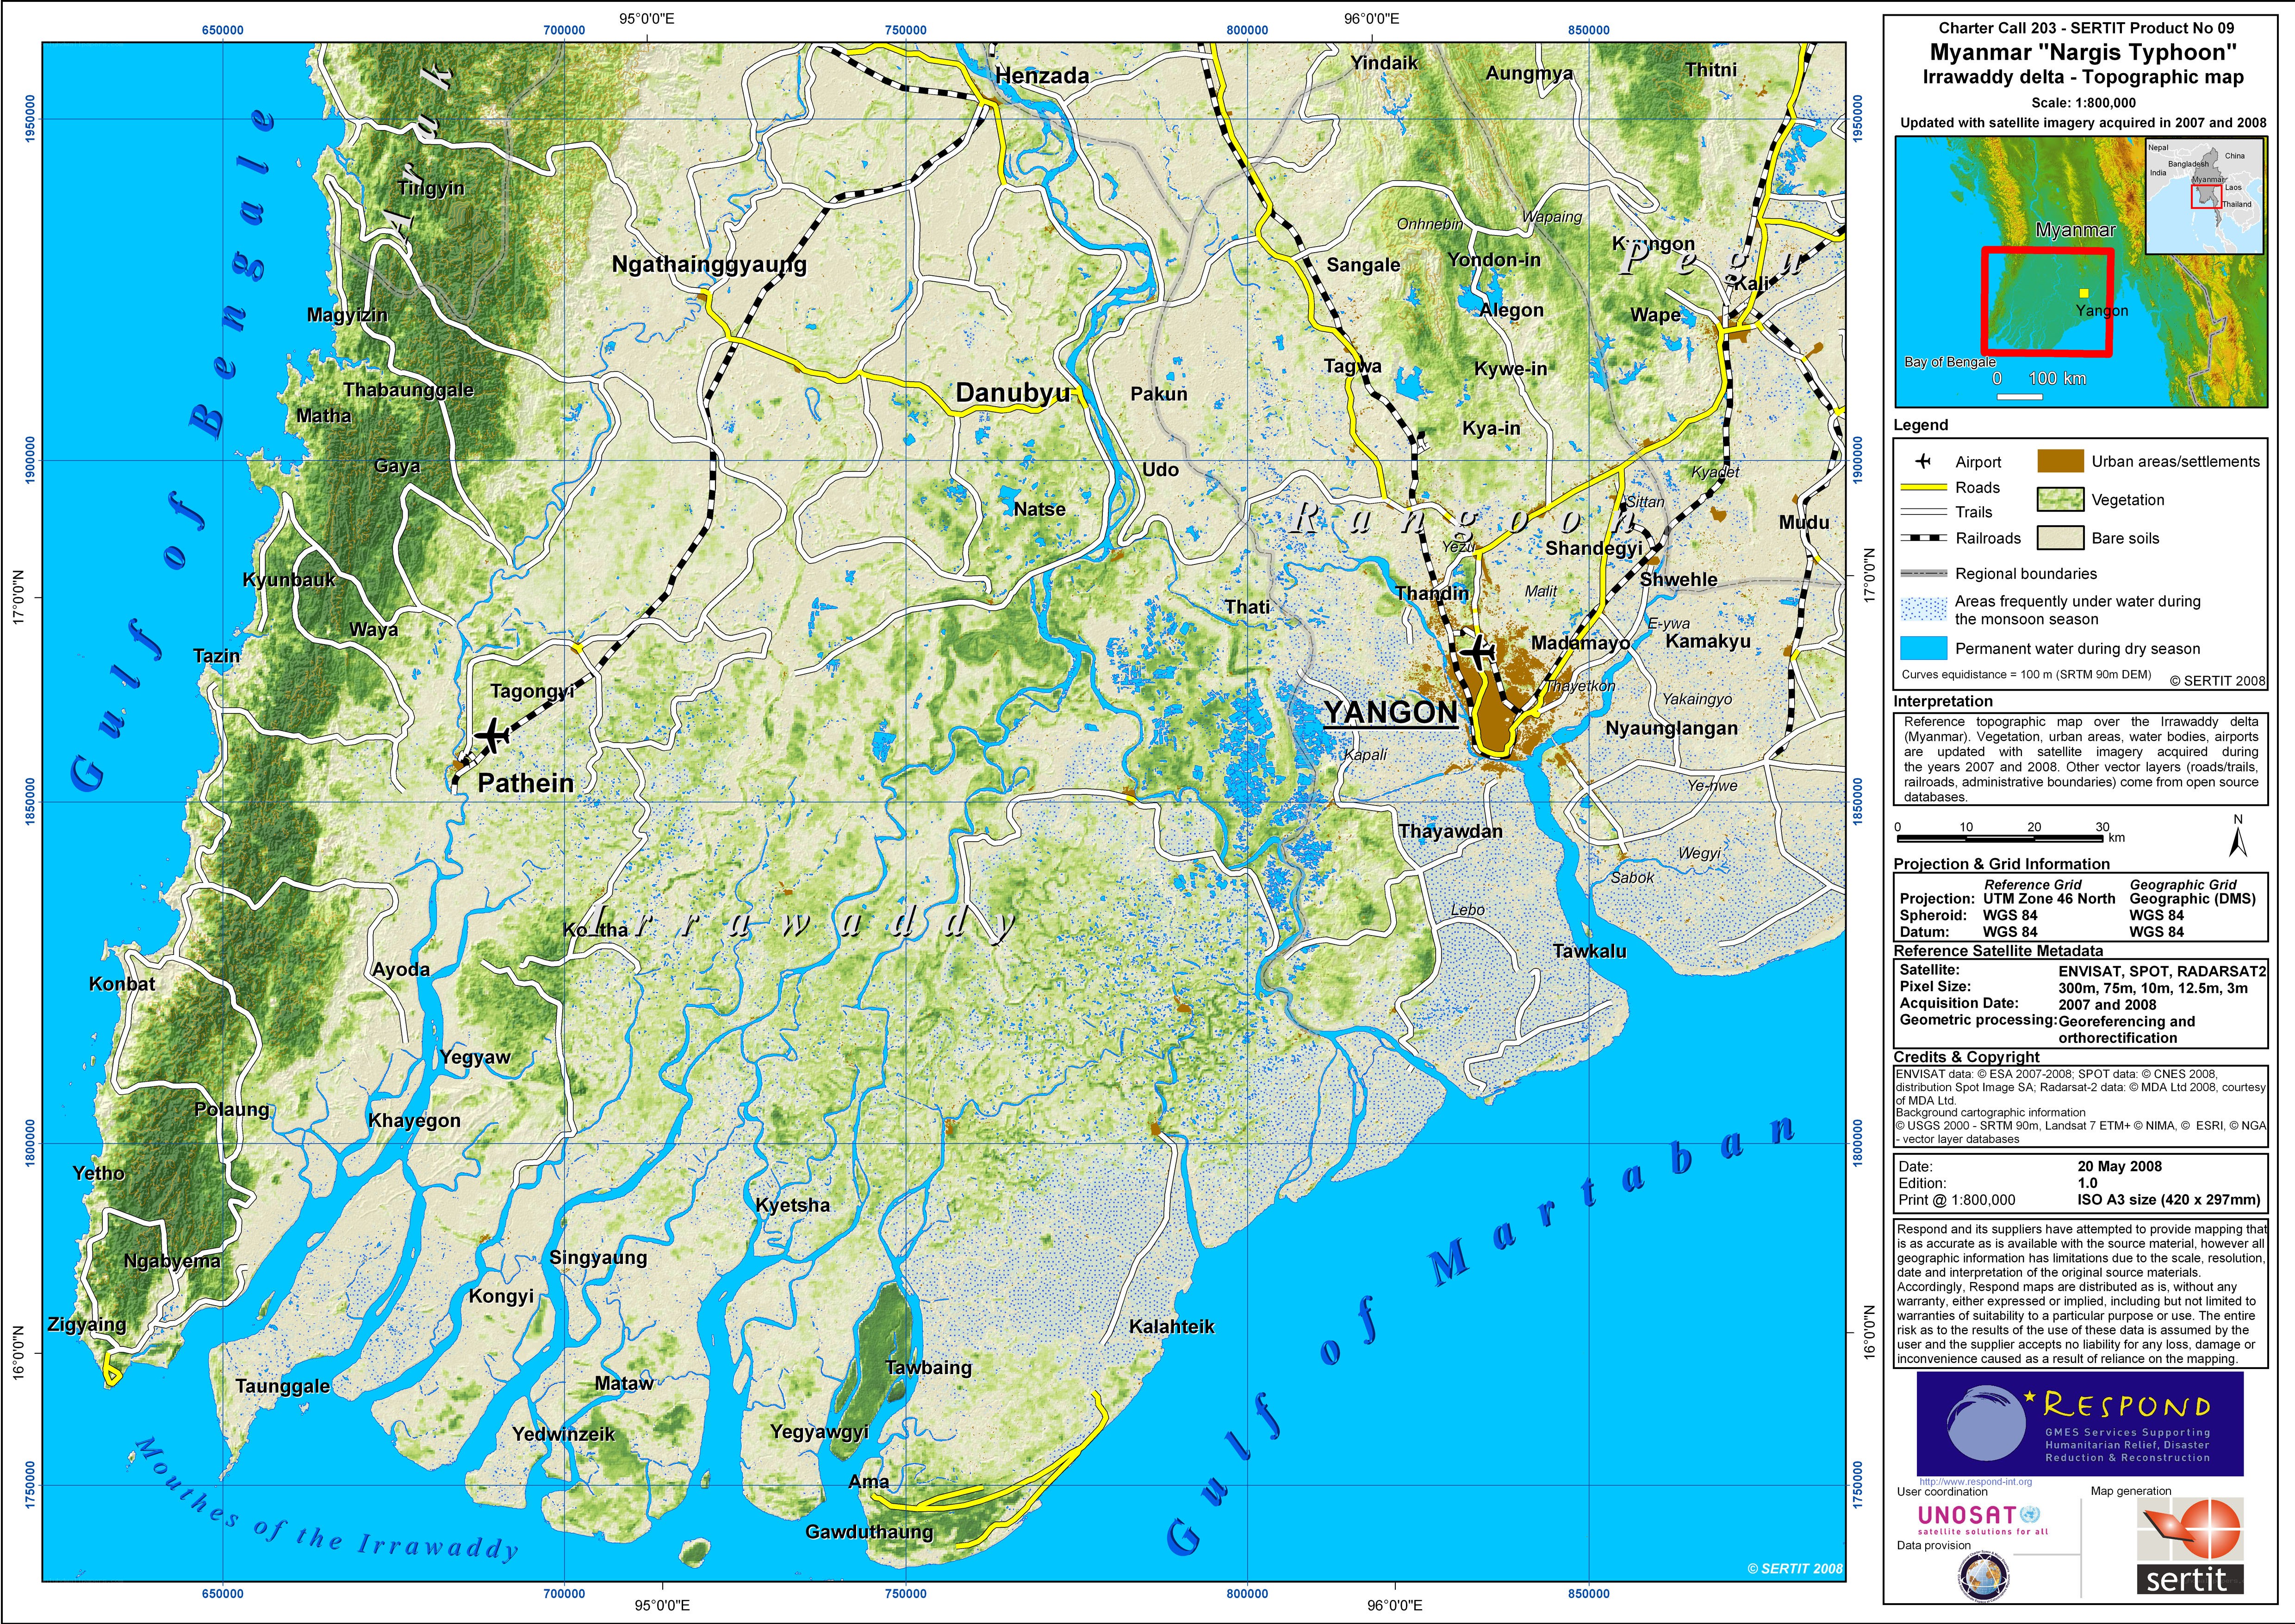Click the yellow Roads line in the legend
The image size is (2295, 1624).
point(1923,487)
